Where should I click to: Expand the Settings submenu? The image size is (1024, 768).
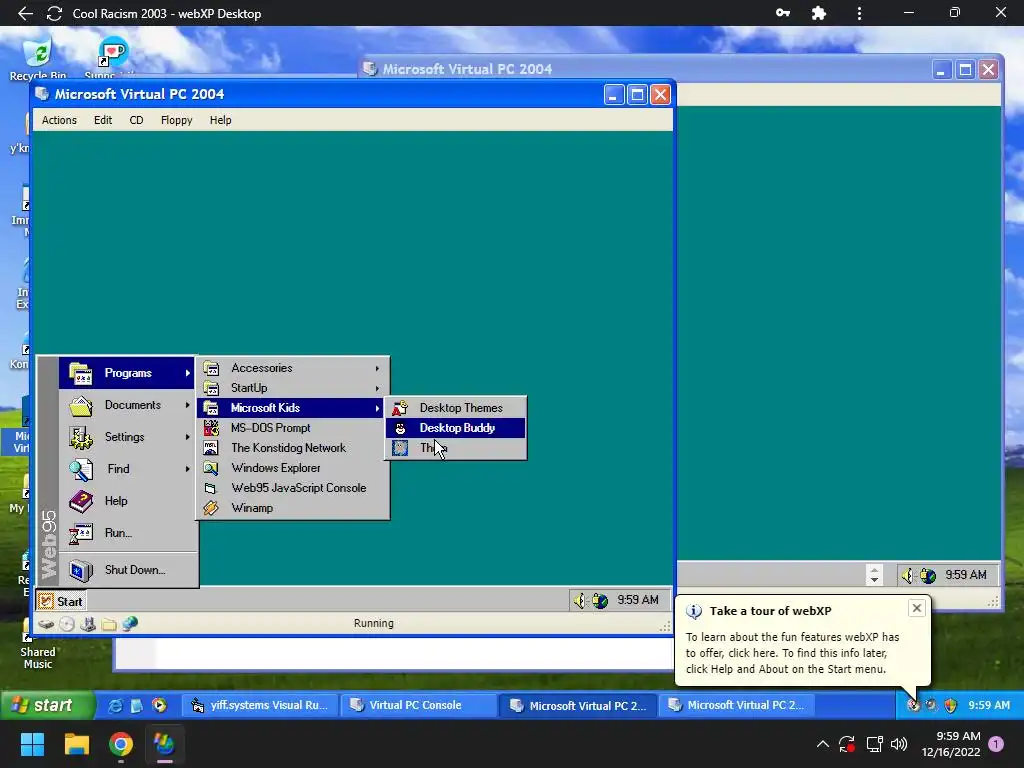(x=127, y=437)
